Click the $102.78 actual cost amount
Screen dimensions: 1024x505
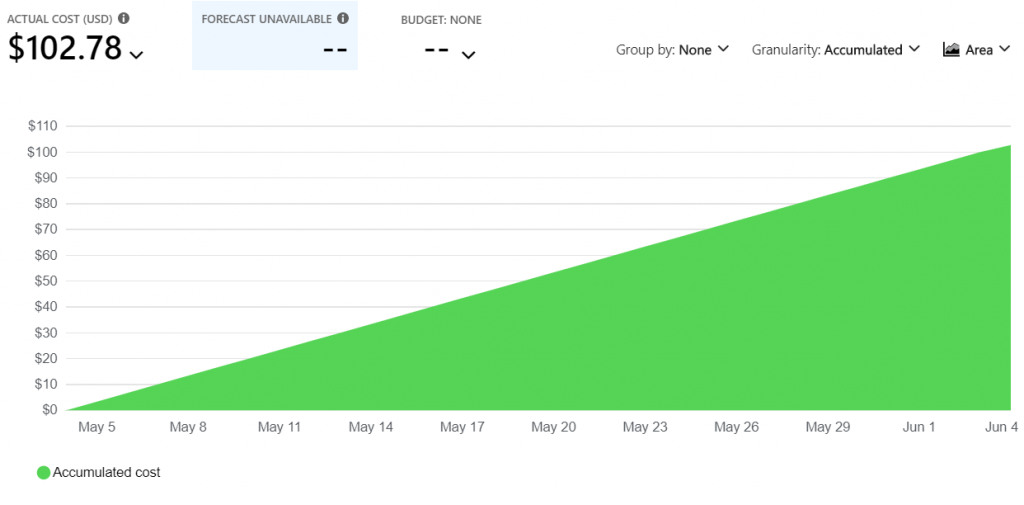(65, 48)
